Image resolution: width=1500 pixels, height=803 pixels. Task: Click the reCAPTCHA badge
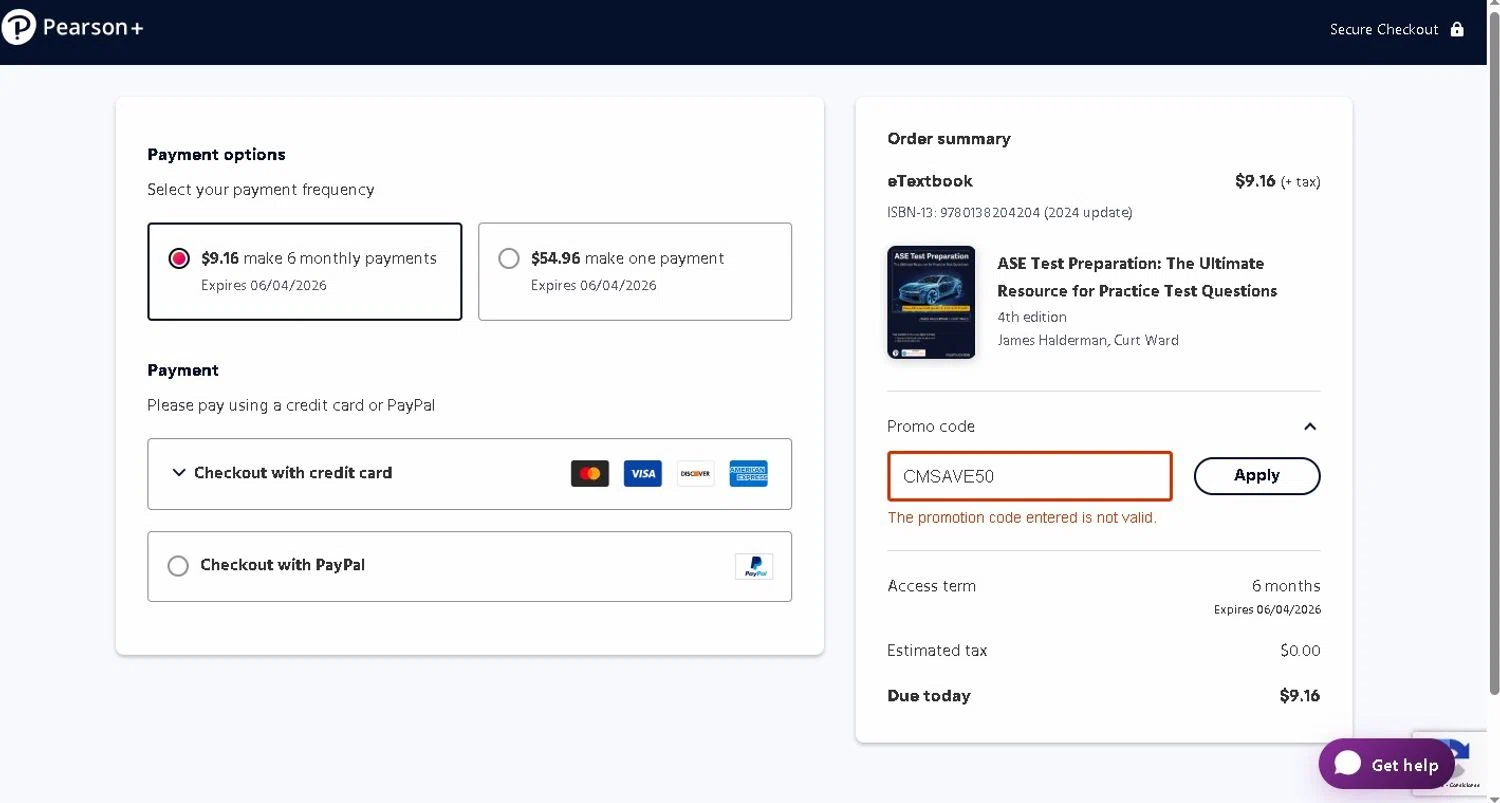1465,764
